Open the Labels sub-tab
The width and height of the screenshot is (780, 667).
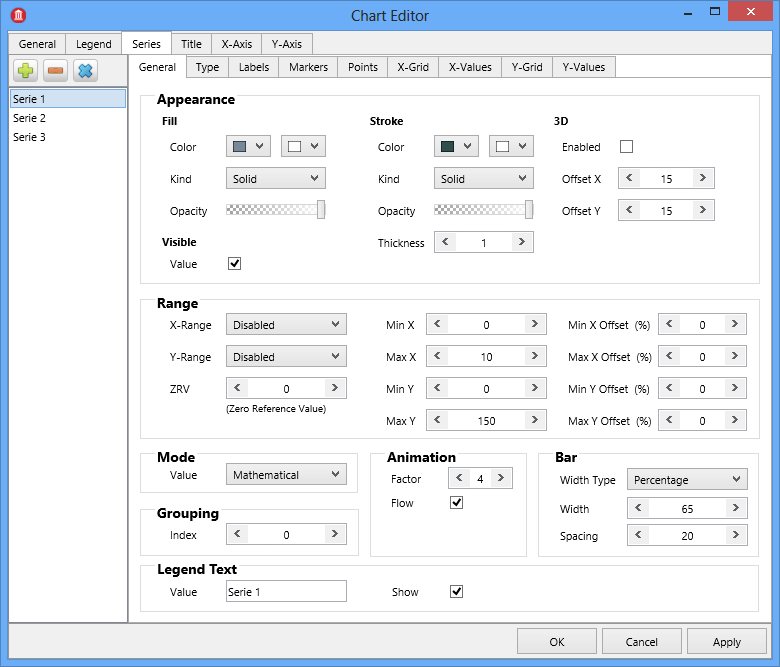[254, 67]
